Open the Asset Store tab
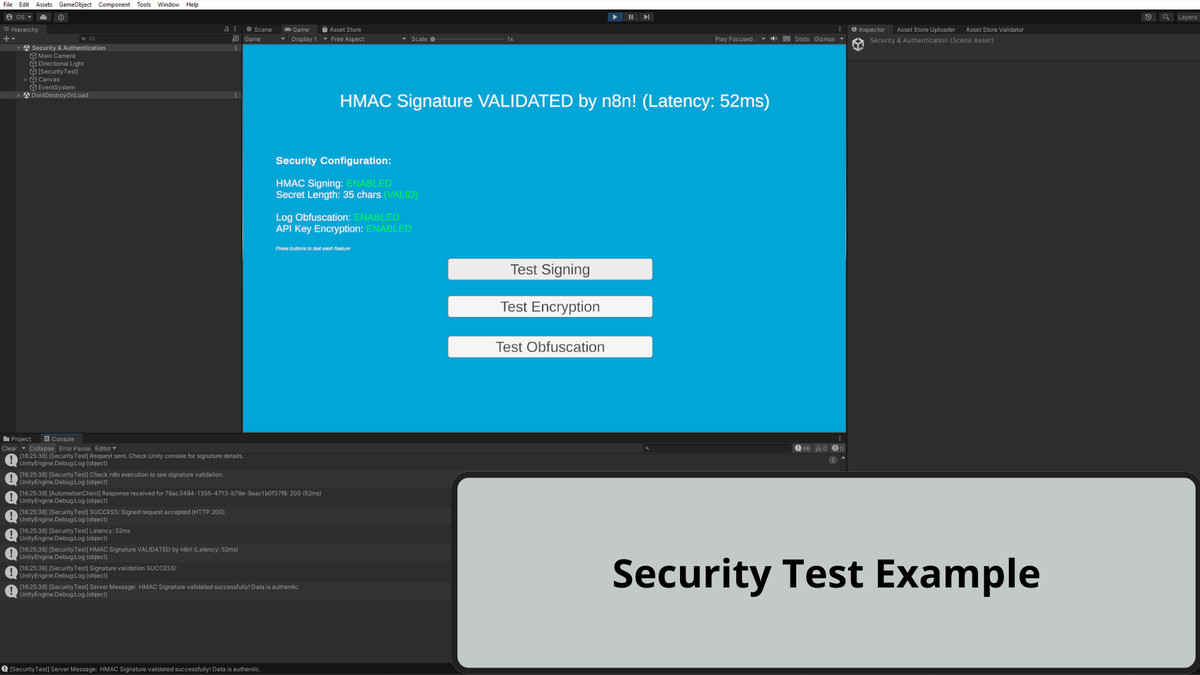 coord(342,30)
